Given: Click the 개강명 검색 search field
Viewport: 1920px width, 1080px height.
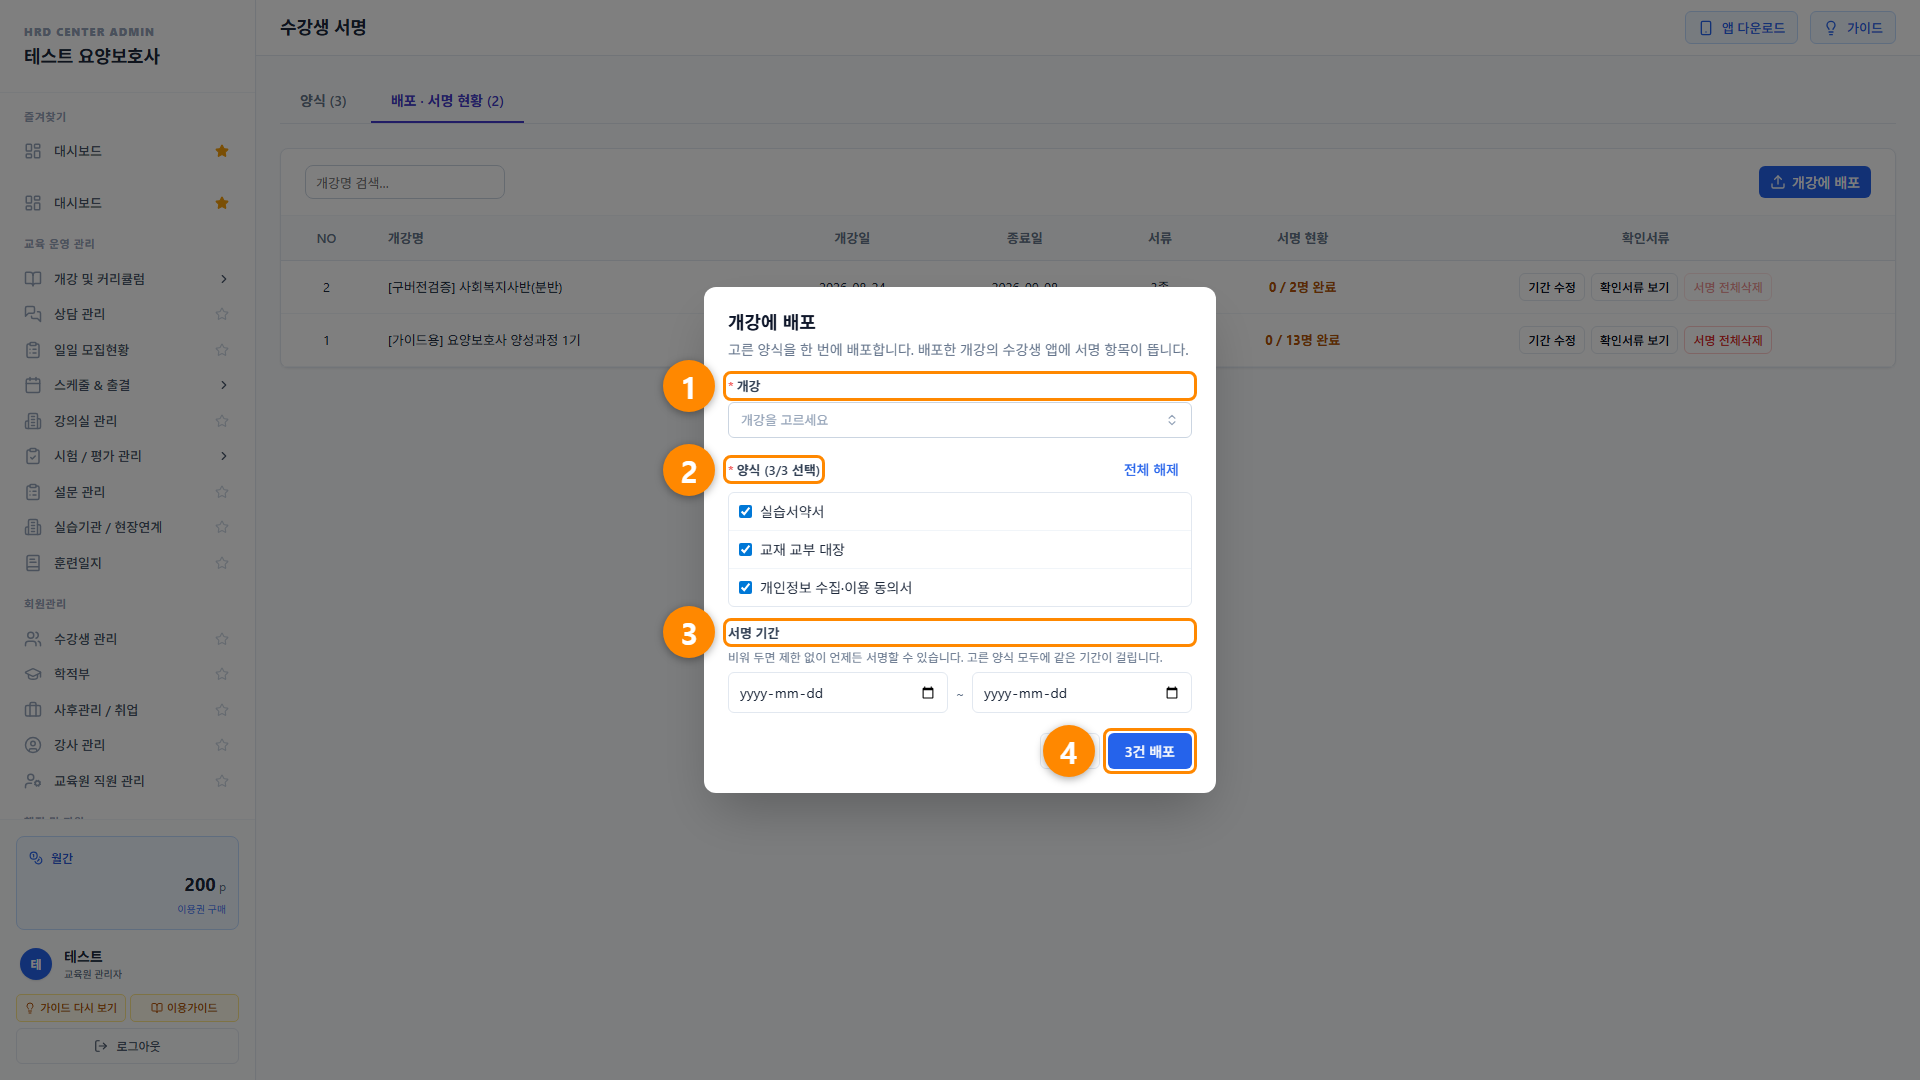Looking at the screenshot, I should (x=404, y=182).
